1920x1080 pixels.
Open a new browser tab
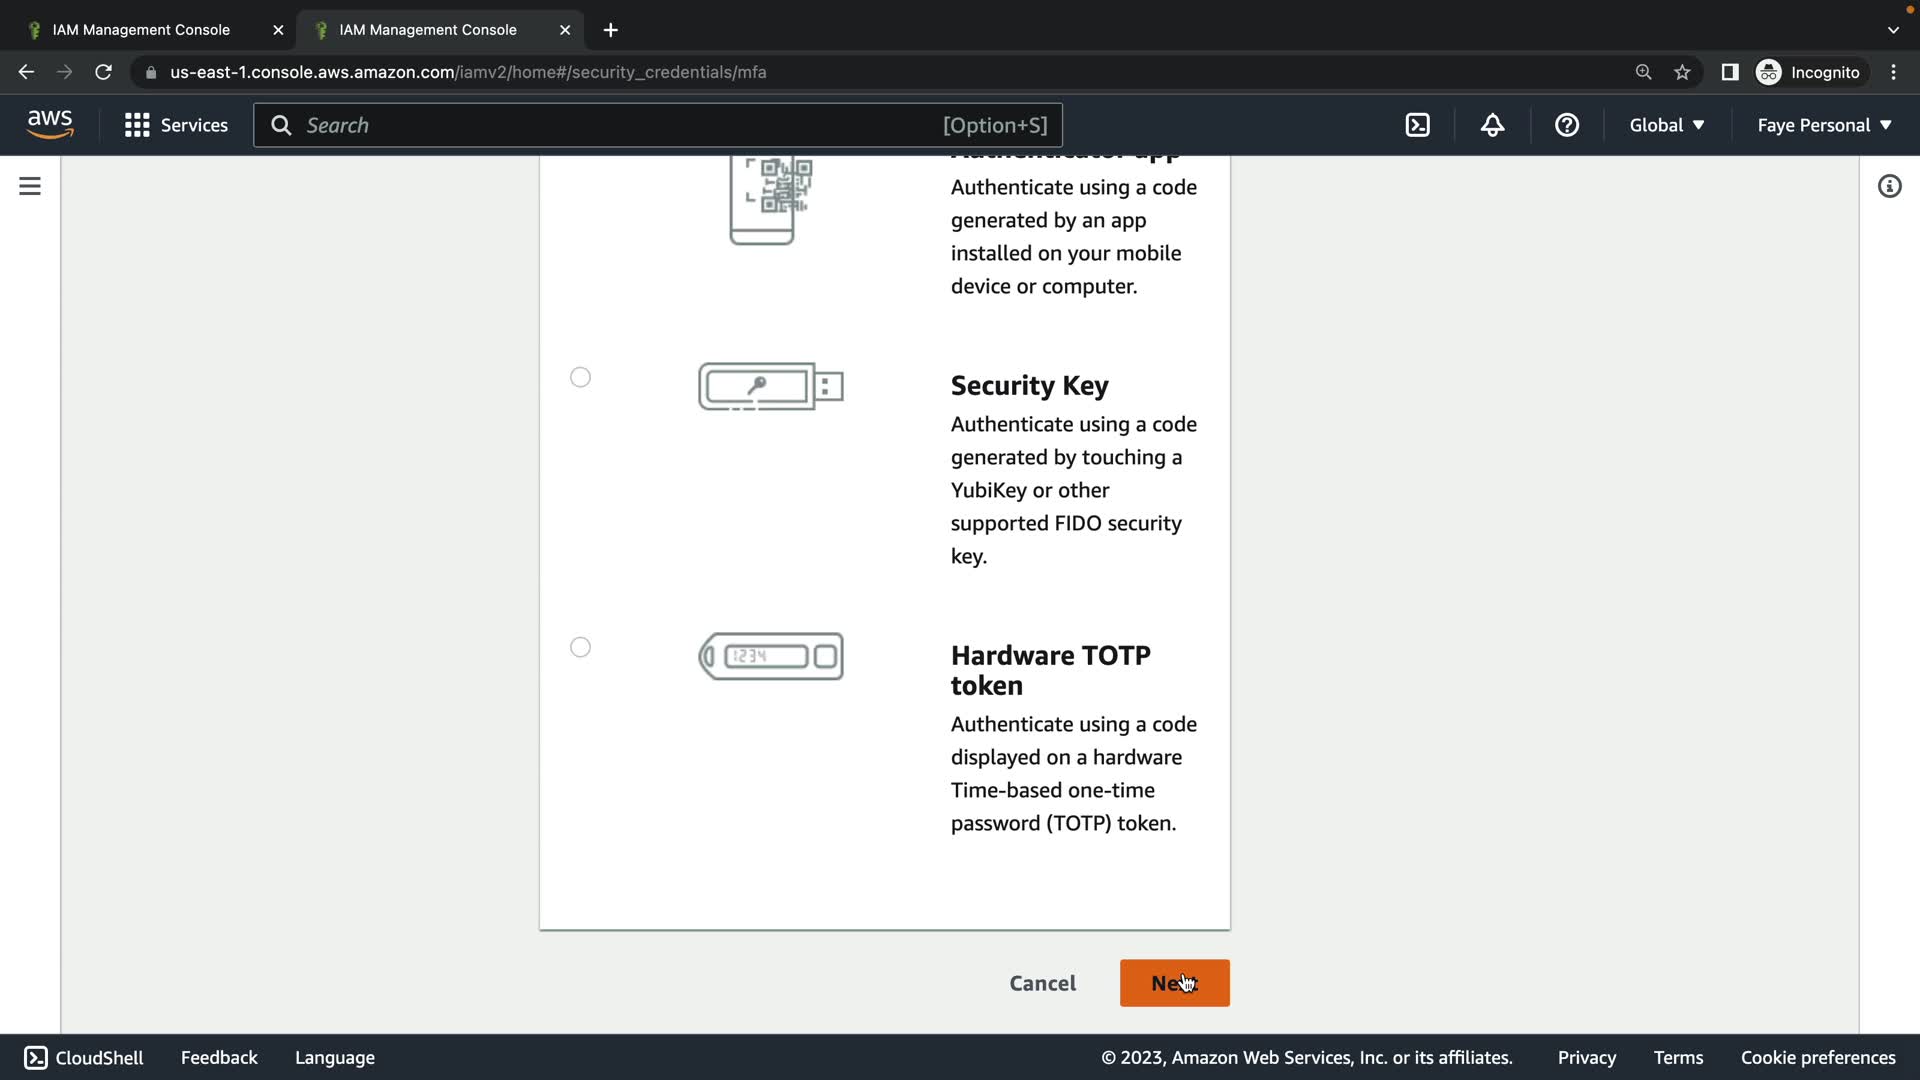point(610,30)
